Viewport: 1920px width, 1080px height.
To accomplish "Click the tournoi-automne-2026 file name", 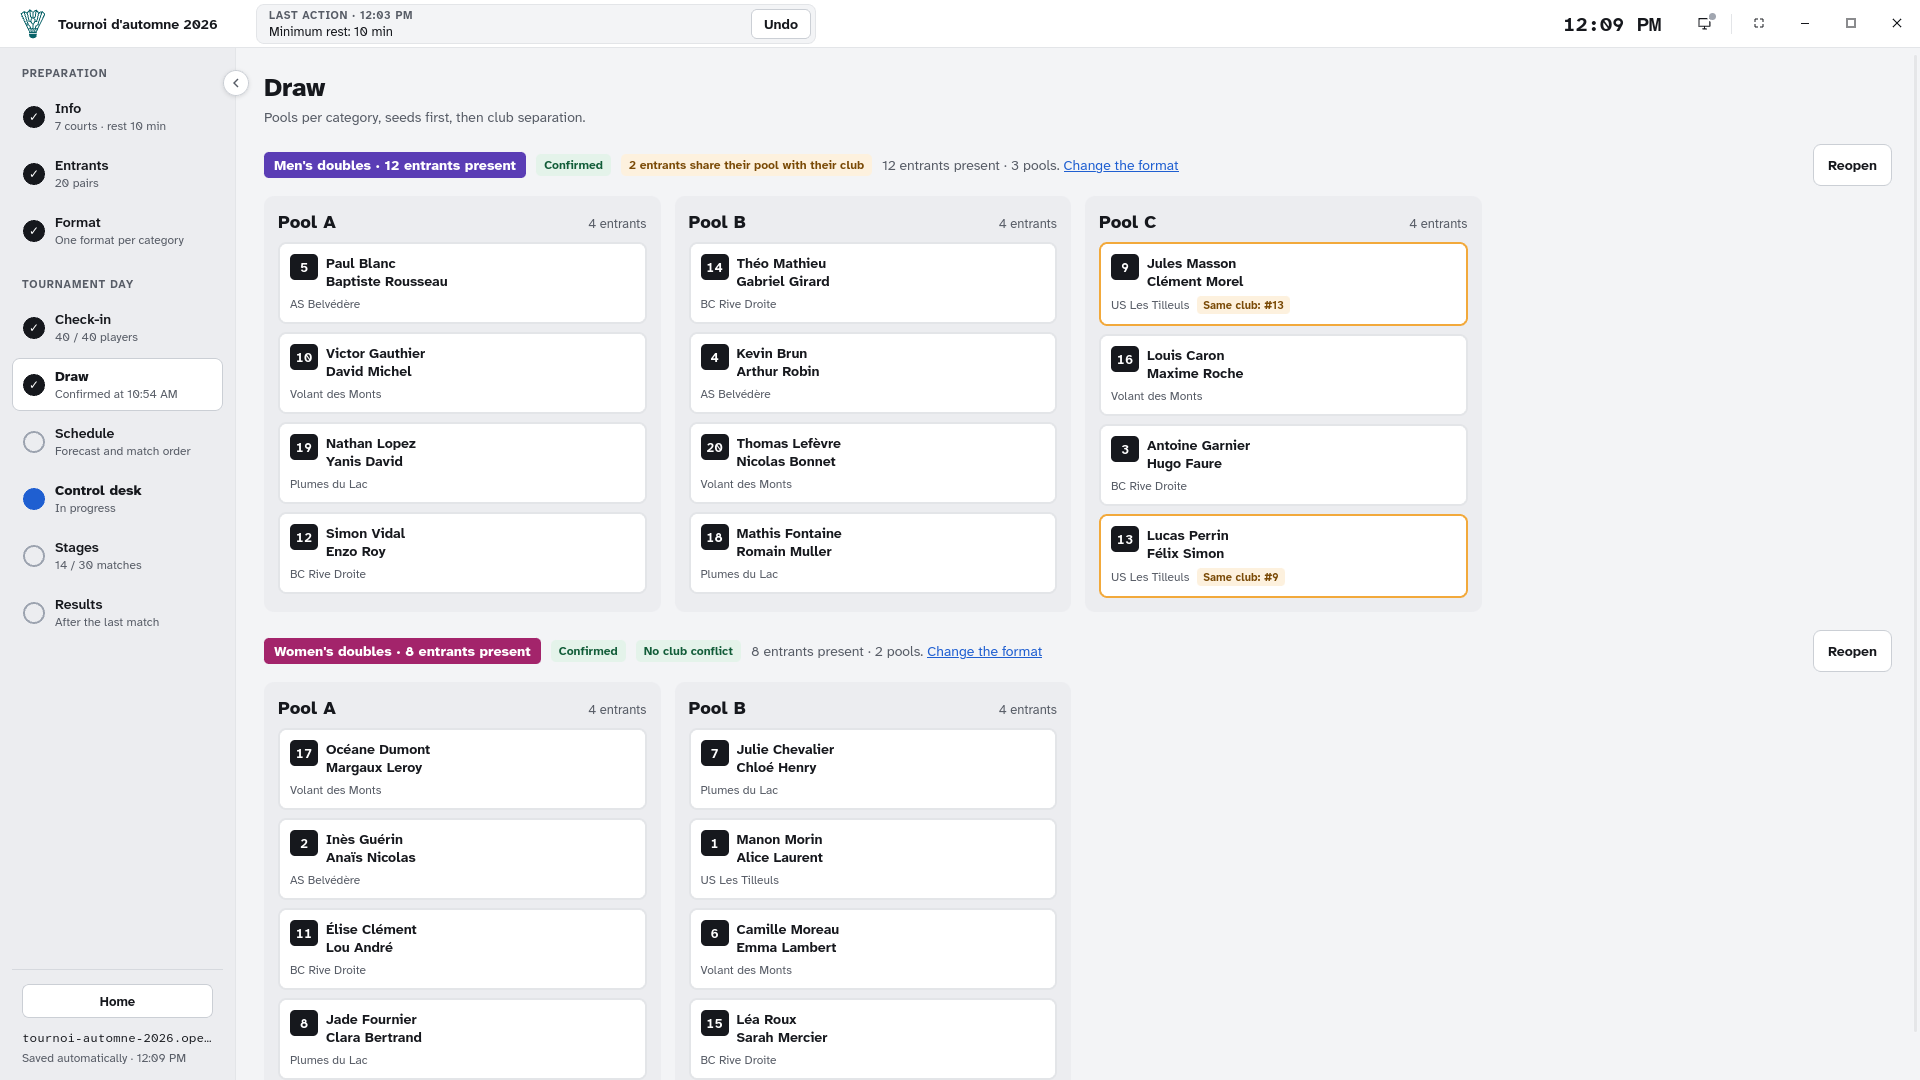I will pyautogui.click(x=117, y=1038).
